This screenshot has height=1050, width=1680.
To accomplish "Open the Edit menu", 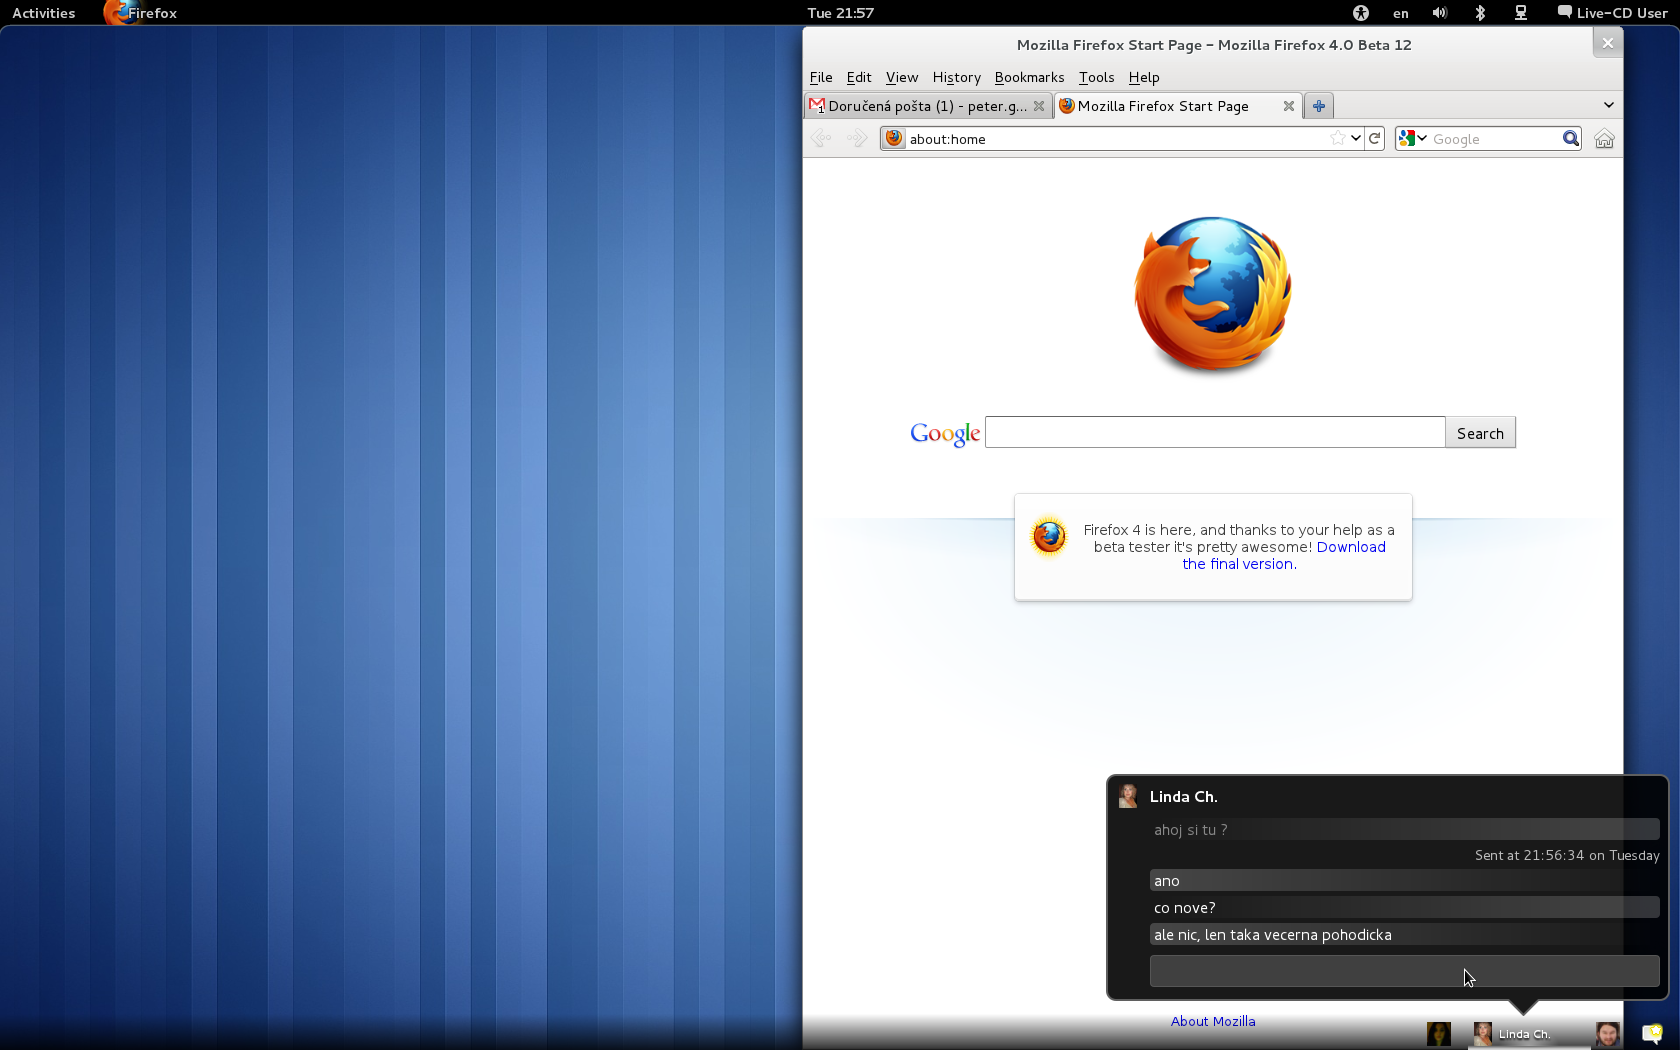I will tap(859, 77).
